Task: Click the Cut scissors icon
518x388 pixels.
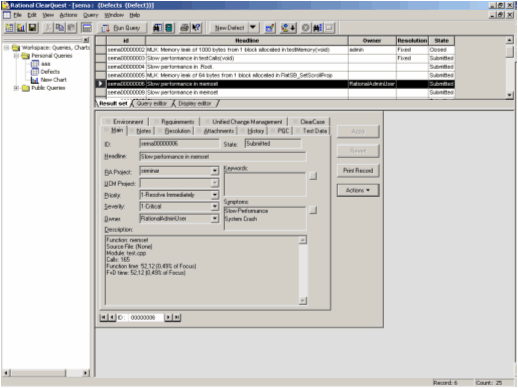Action: 48,28
